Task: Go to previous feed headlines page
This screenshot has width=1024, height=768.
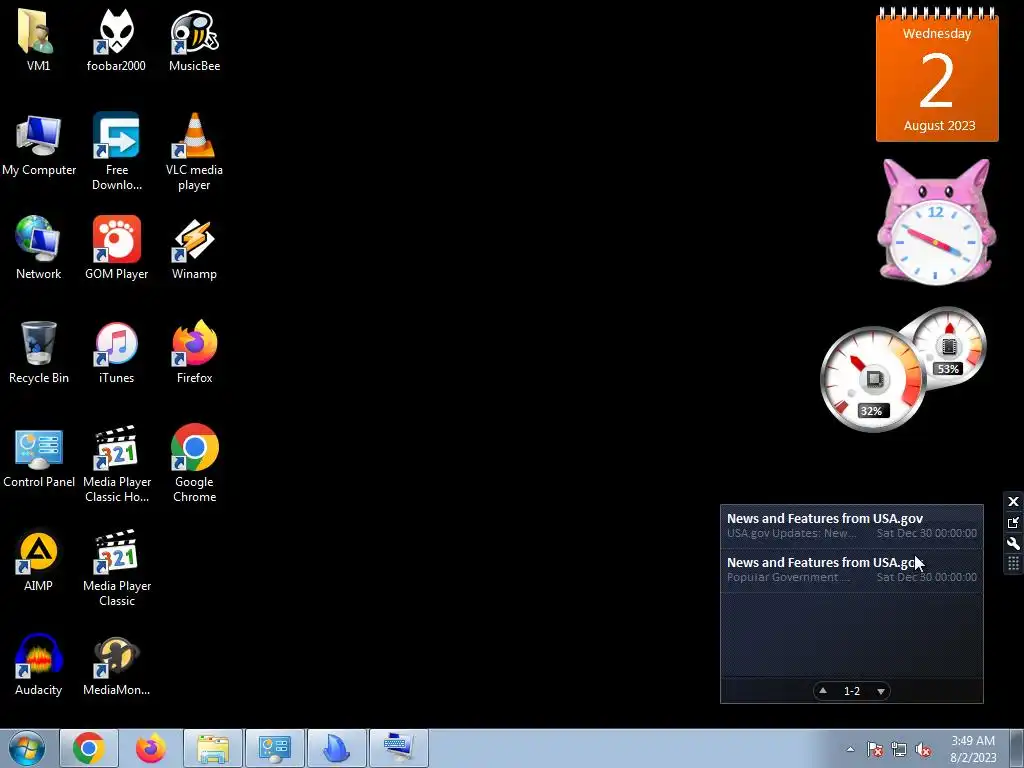Action: click(x=823, y=690)
